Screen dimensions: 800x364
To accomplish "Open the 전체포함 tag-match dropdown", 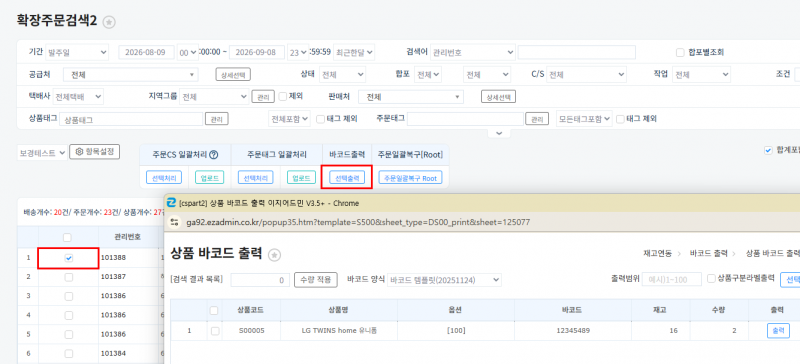I will coord(289,119).
